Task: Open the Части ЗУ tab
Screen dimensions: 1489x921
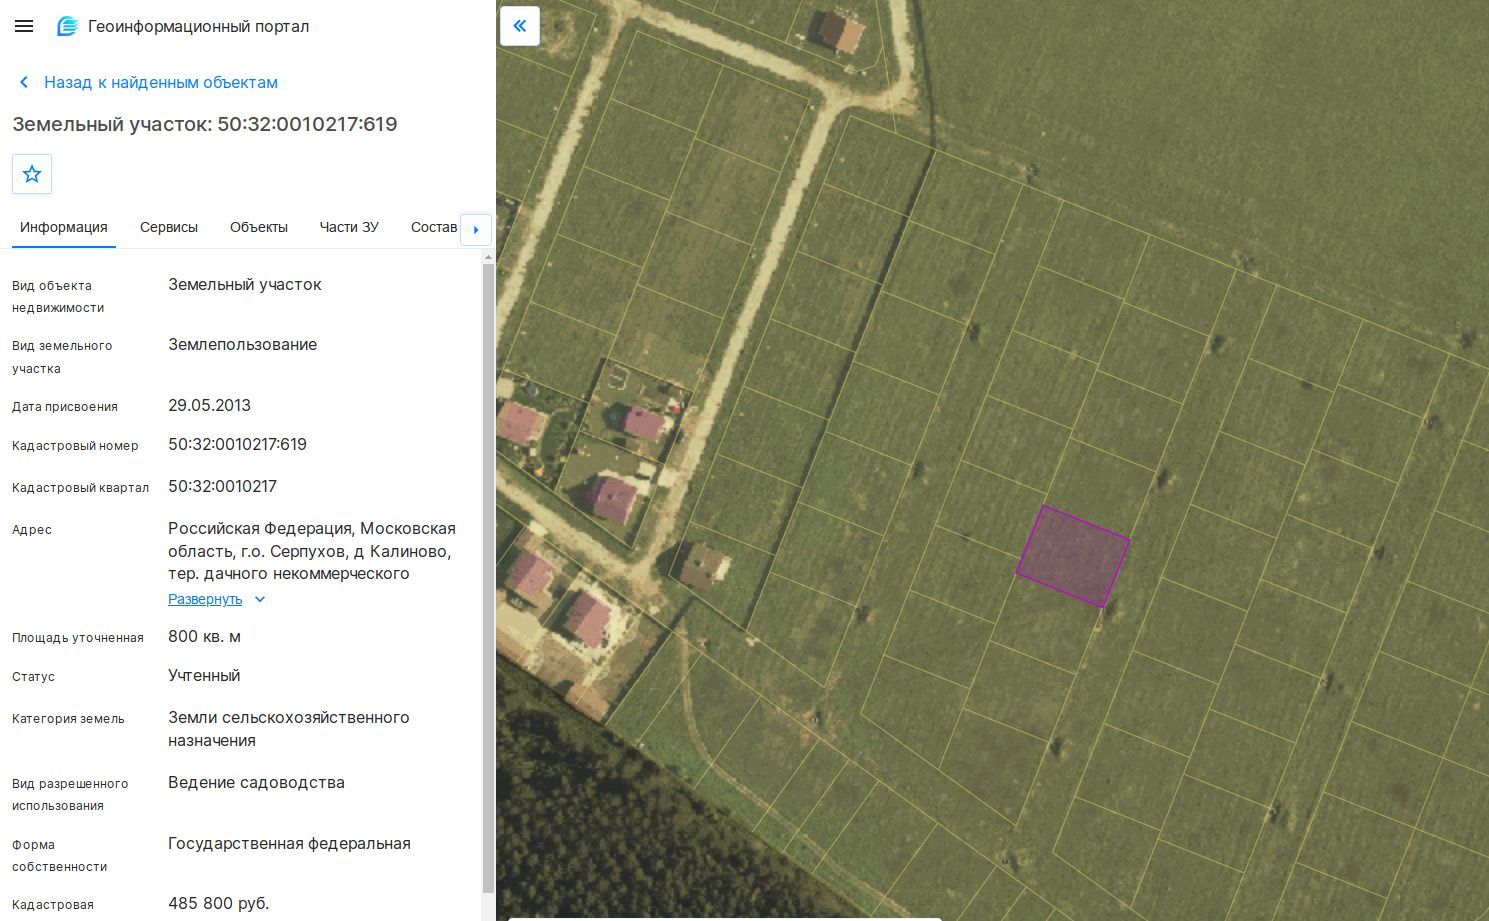Action: (x=349, y=227)
